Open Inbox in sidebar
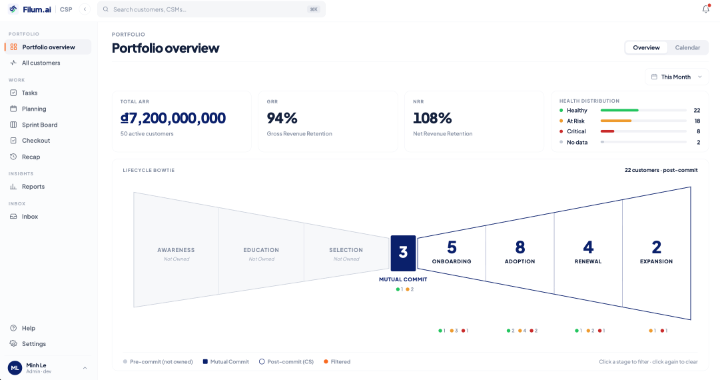The height and width of the screenshot is (380, 720). coord(48,217)
